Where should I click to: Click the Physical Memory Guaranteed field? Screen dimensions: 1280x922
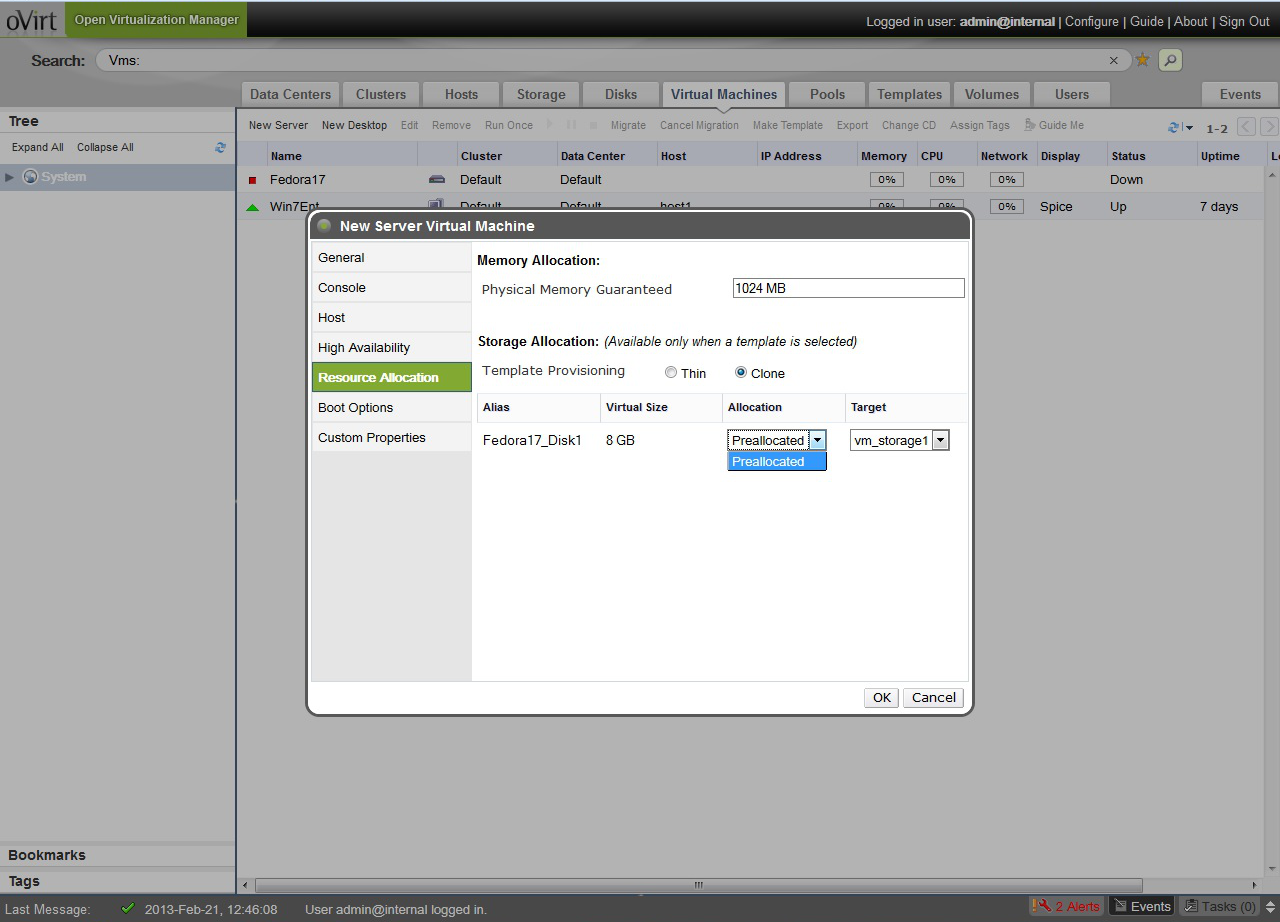click(848, 288)
